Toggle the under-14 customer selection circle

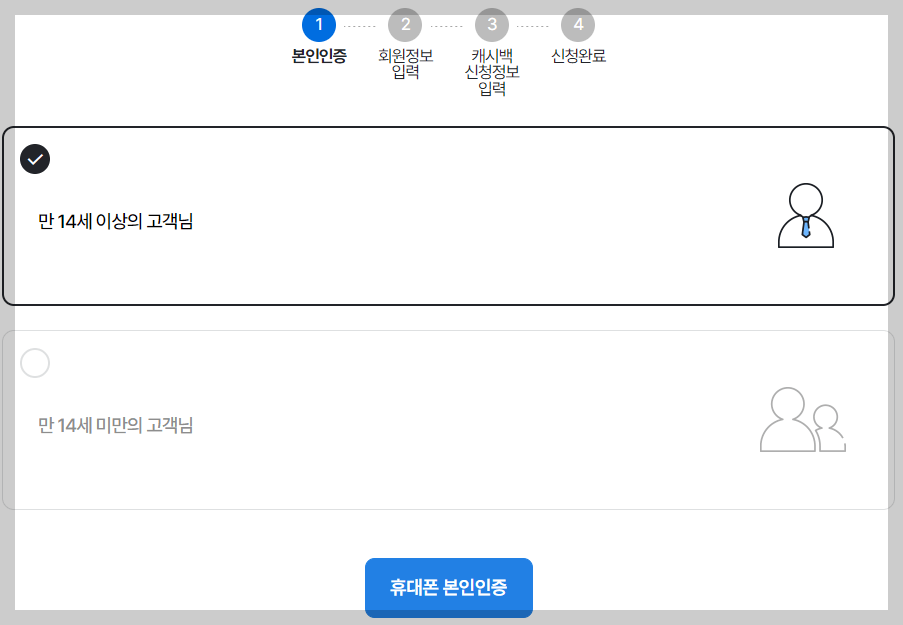point(35,363)
